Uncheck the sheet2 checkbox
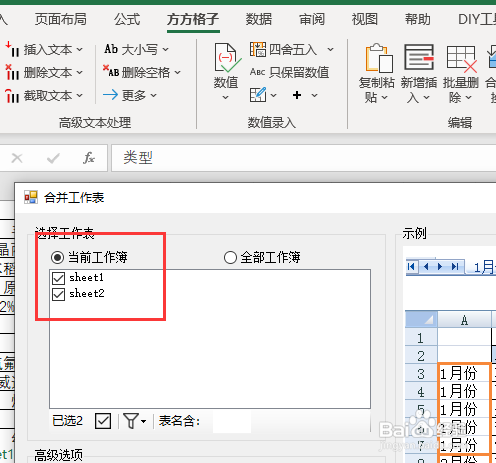Screen dimensions: 496x463 [x=58, y=294]
